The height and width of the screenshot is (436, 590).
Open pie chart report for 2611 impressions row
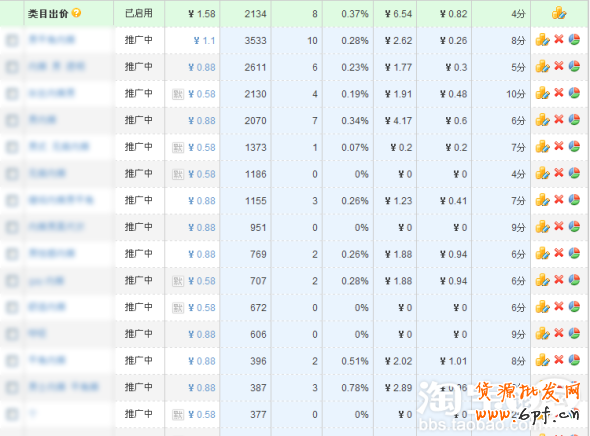[x=574, y=66]
